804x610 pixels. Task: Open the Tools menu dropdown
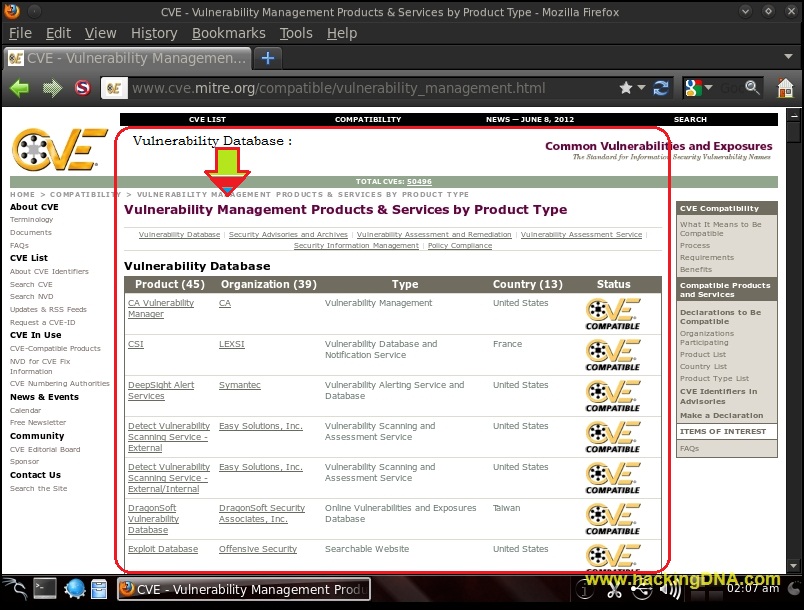[x=295, y=33]
